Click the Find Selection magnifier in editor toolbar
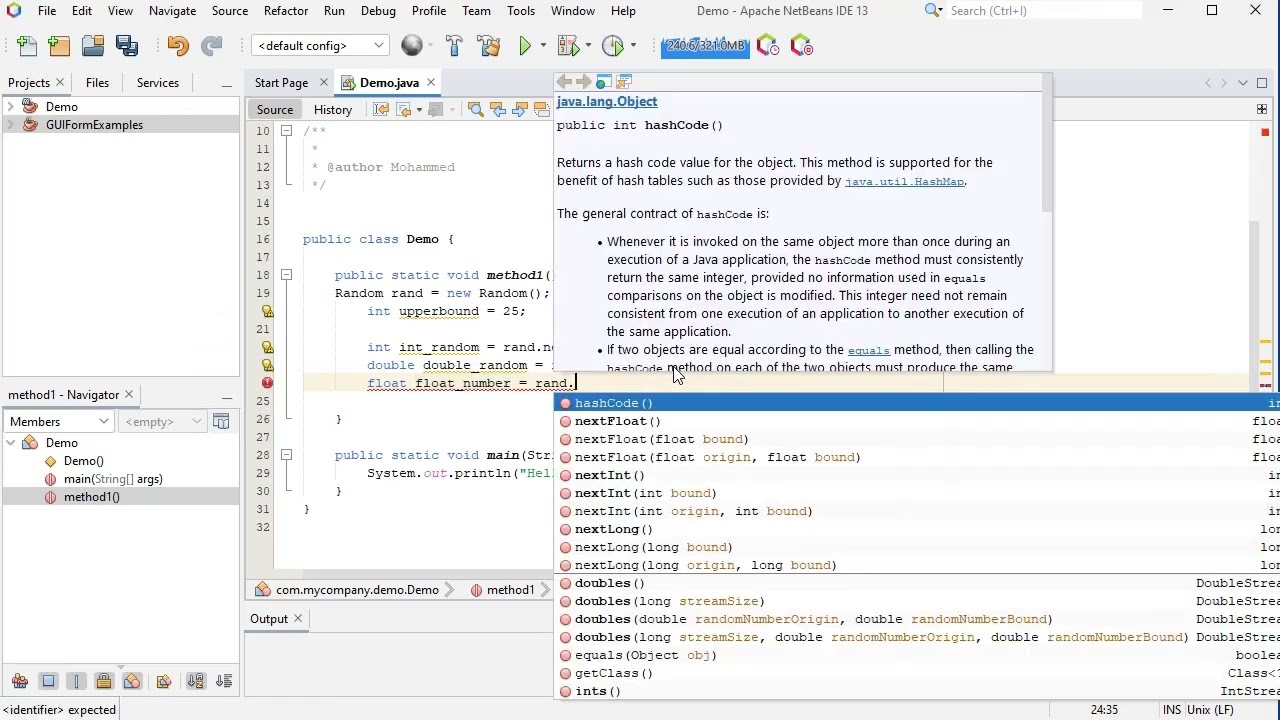The width and height of the screenshot is (1280, 720). (x=476, y=110)
